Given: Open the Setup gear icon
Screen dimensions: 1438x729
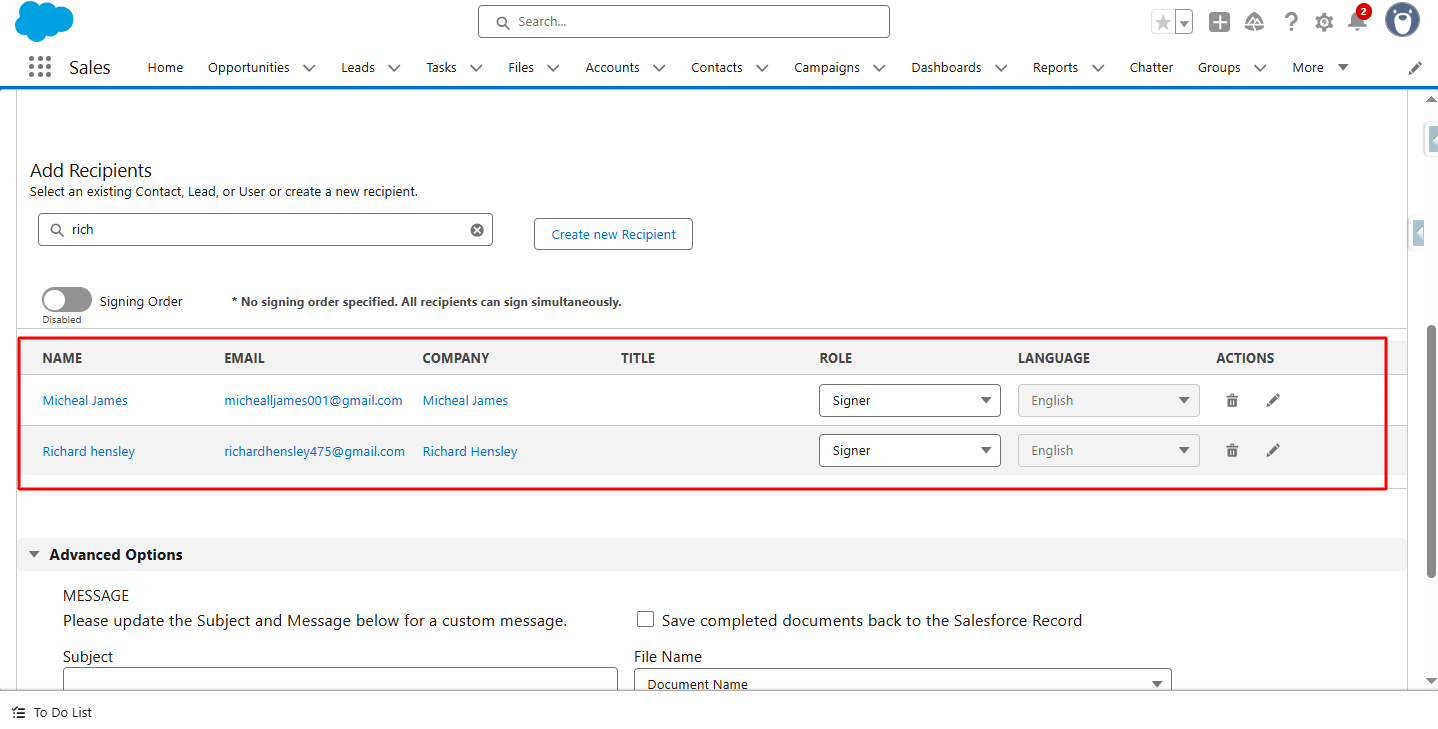Looking at the screenshot, I should (x=1324, y=22).
